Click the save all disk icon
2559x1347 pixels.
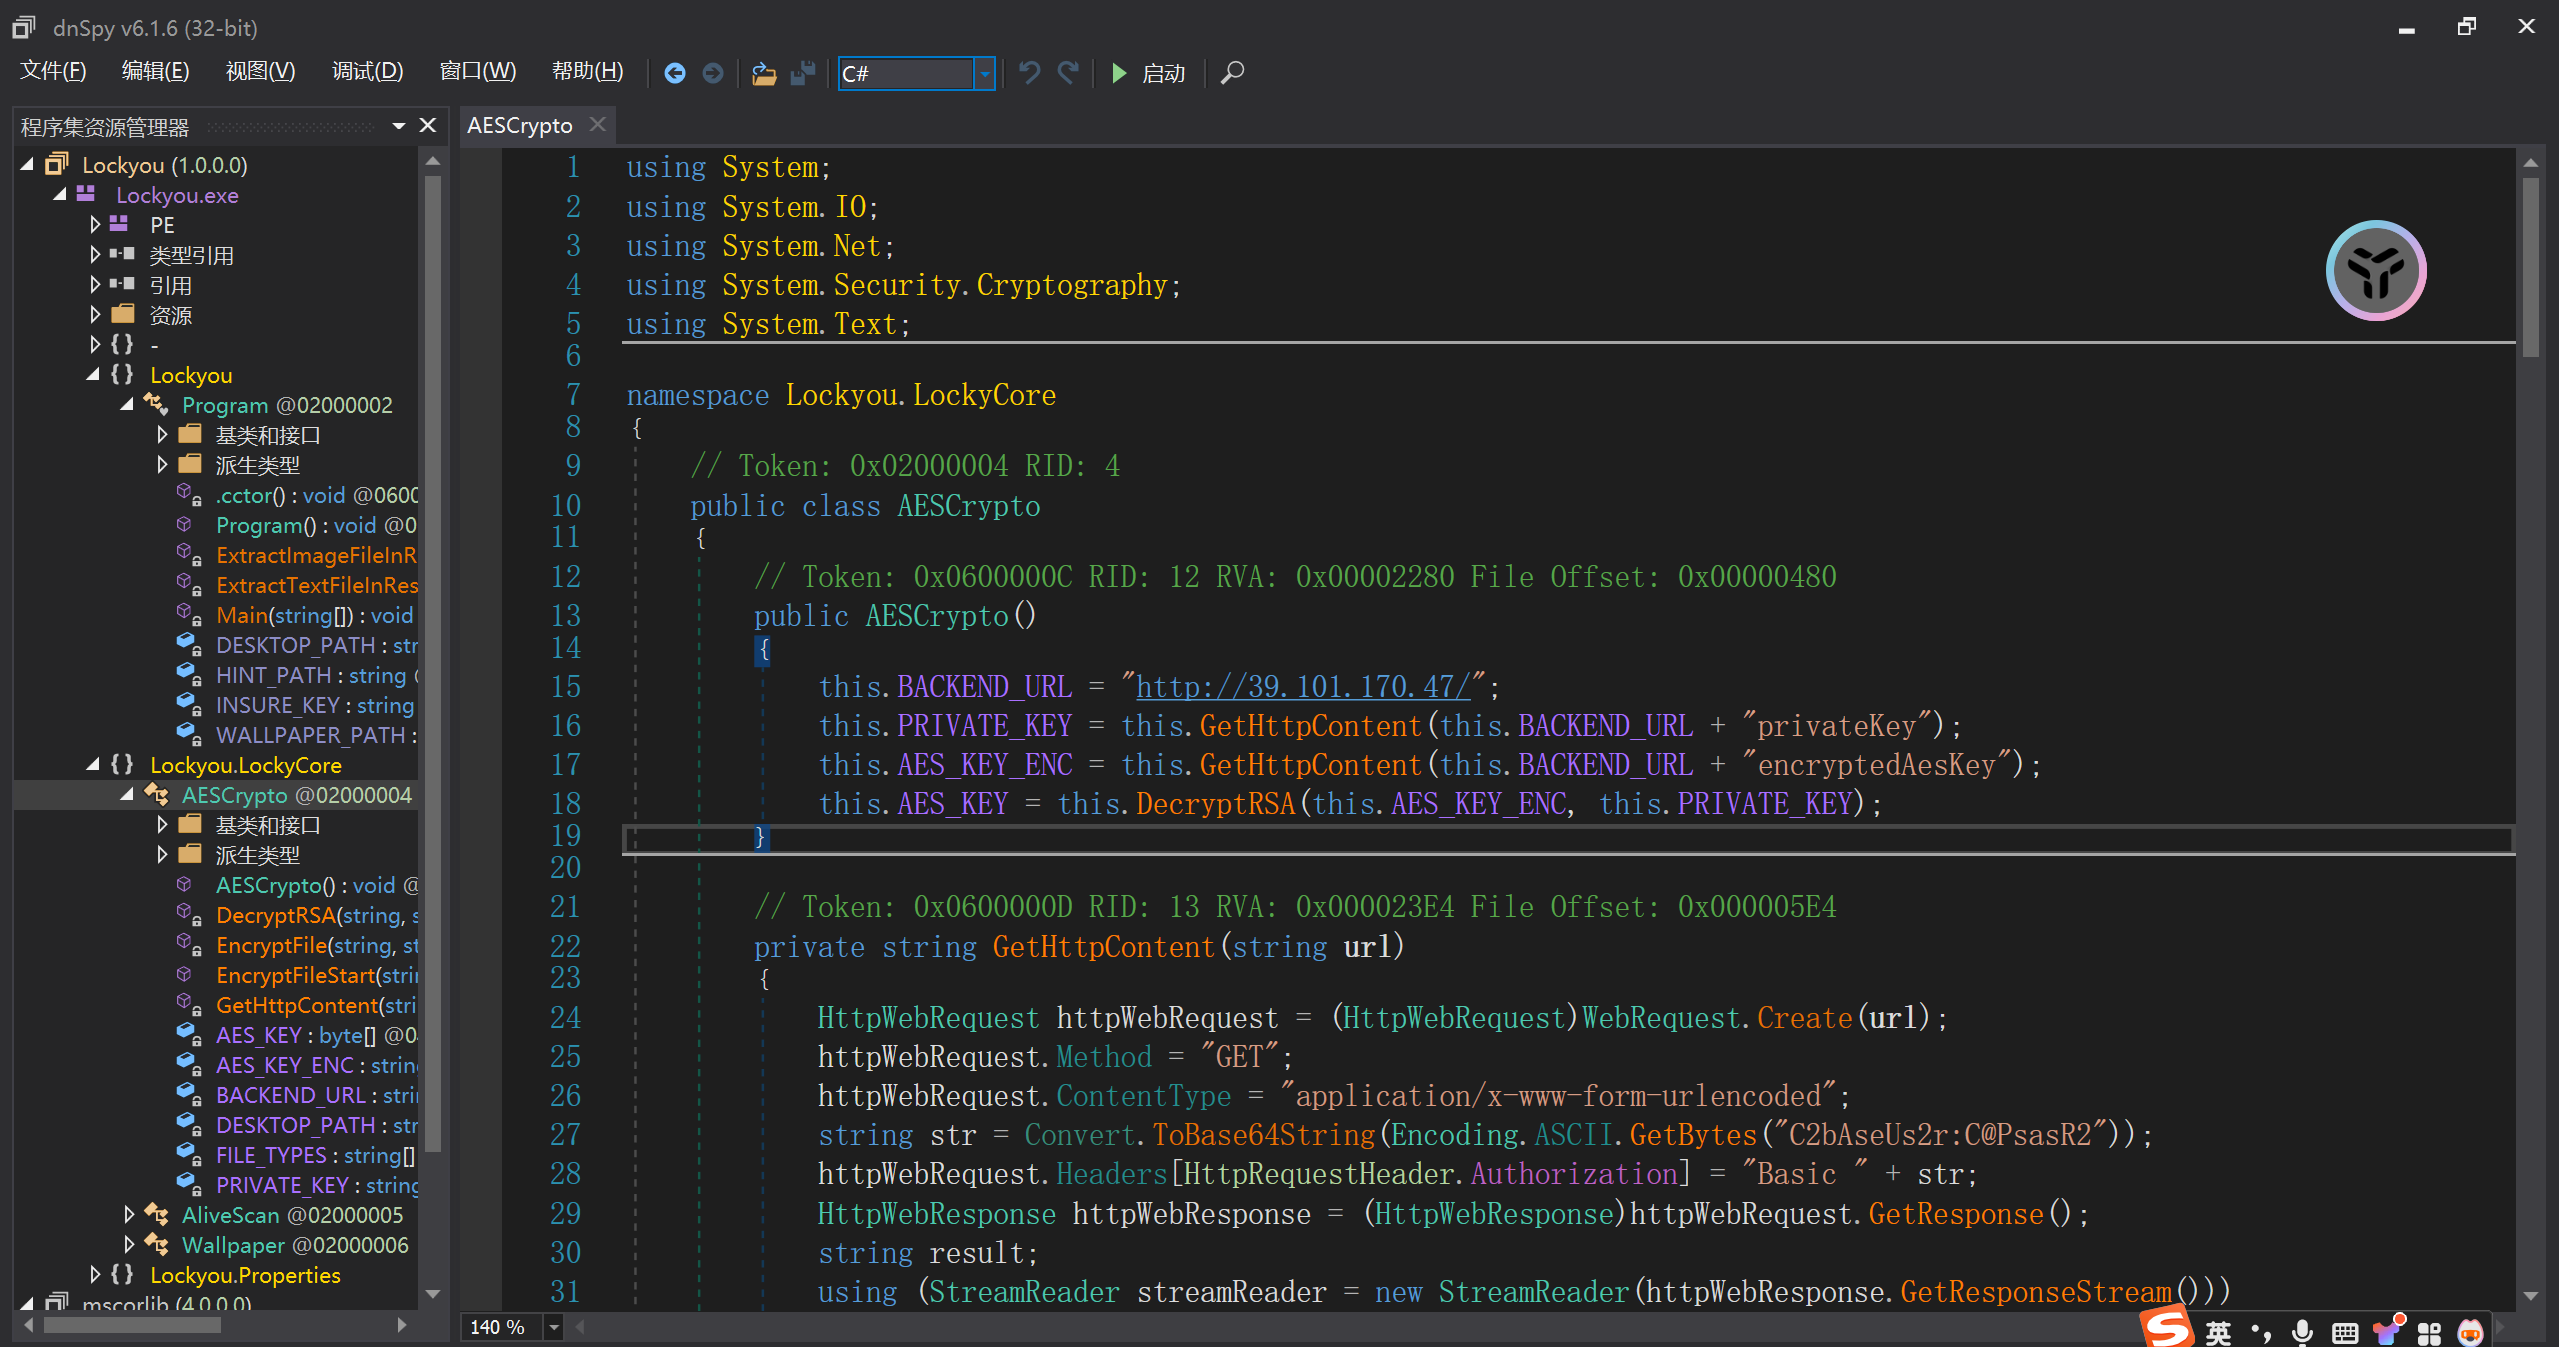(x=802, y=73)
